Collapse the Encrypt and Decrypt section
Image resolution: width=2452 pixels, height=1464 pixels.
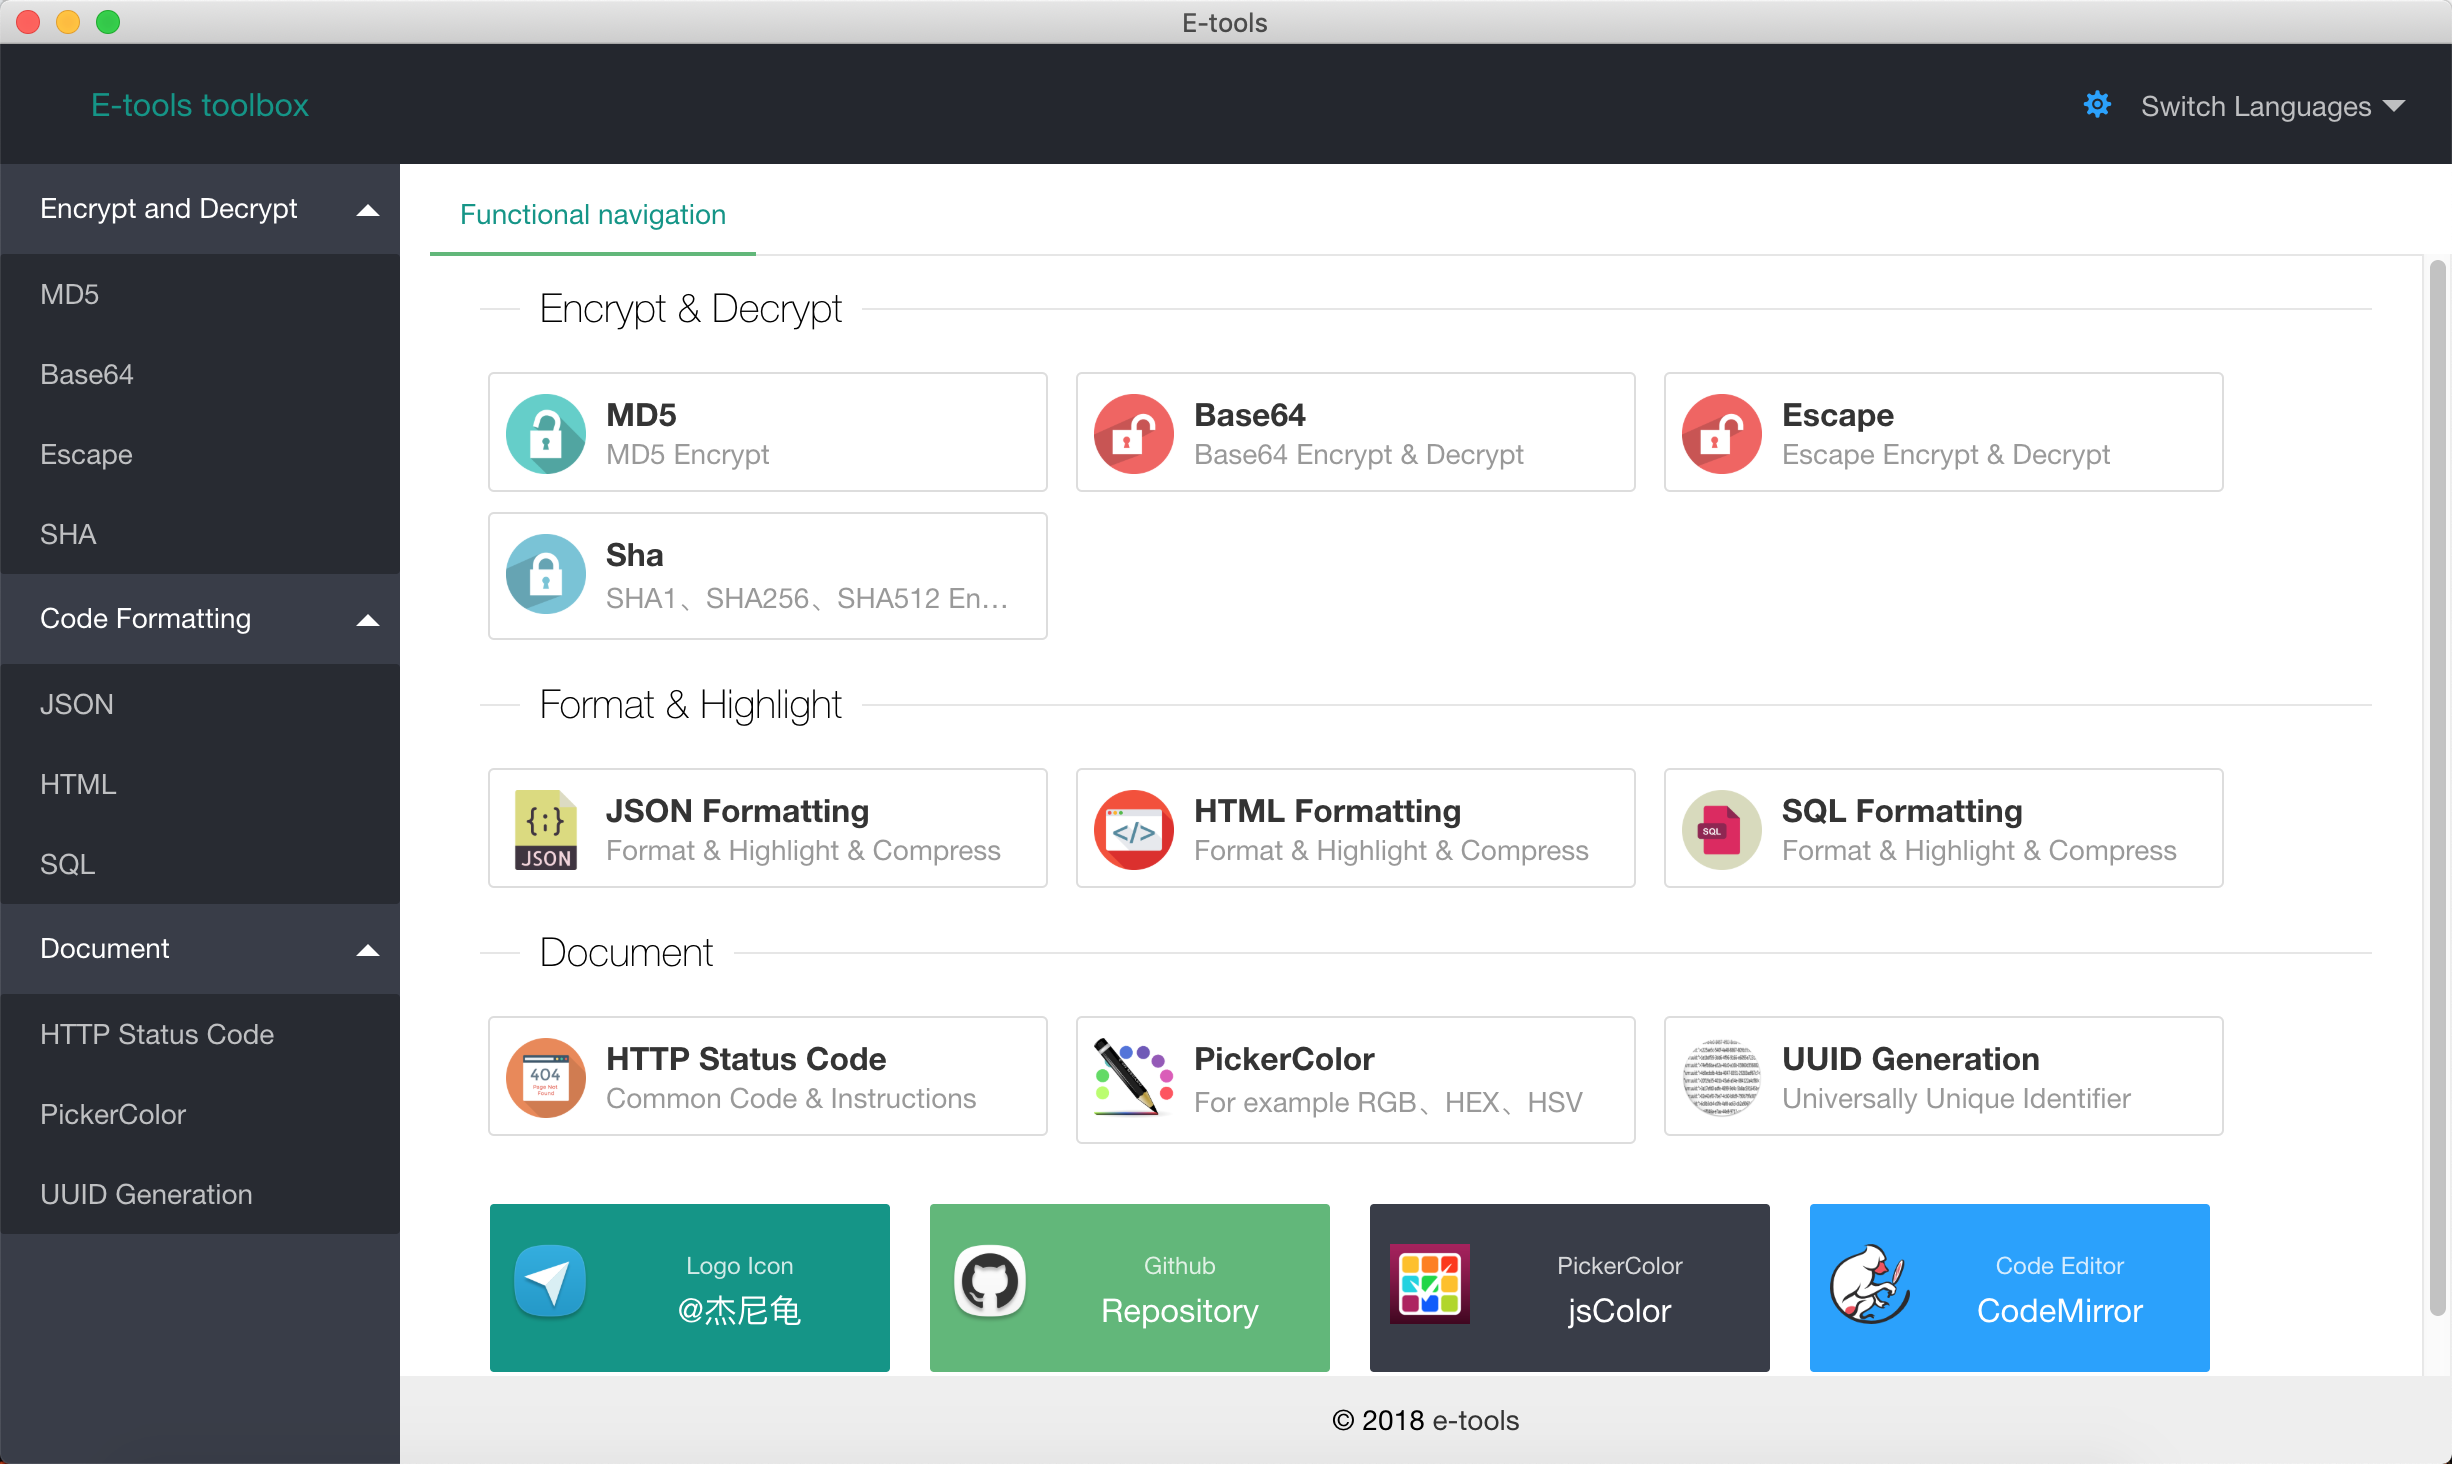click(368, 210)
